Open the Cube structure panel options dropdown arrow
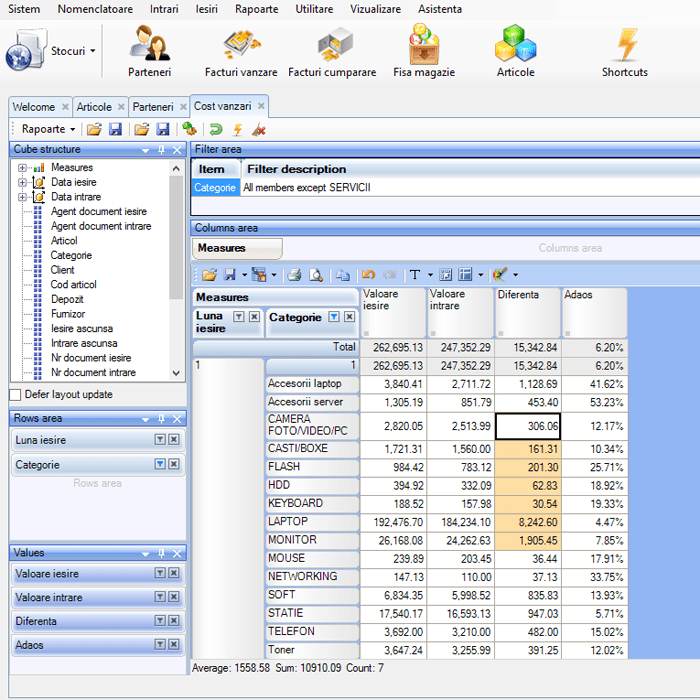The image size is (700, 700). 146,150
